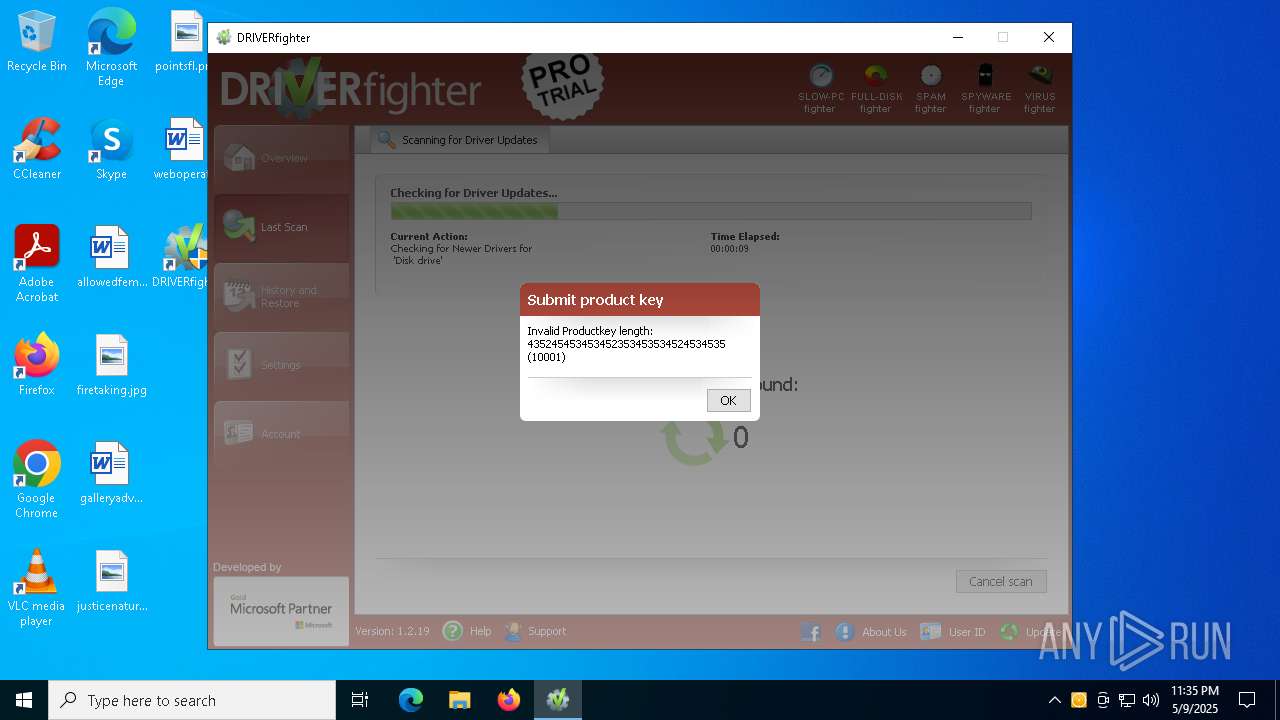Click the DRIVERfighter logo
Image resolution: width=1280 pixels, height=720 pixels.
(x=351, y=87)
